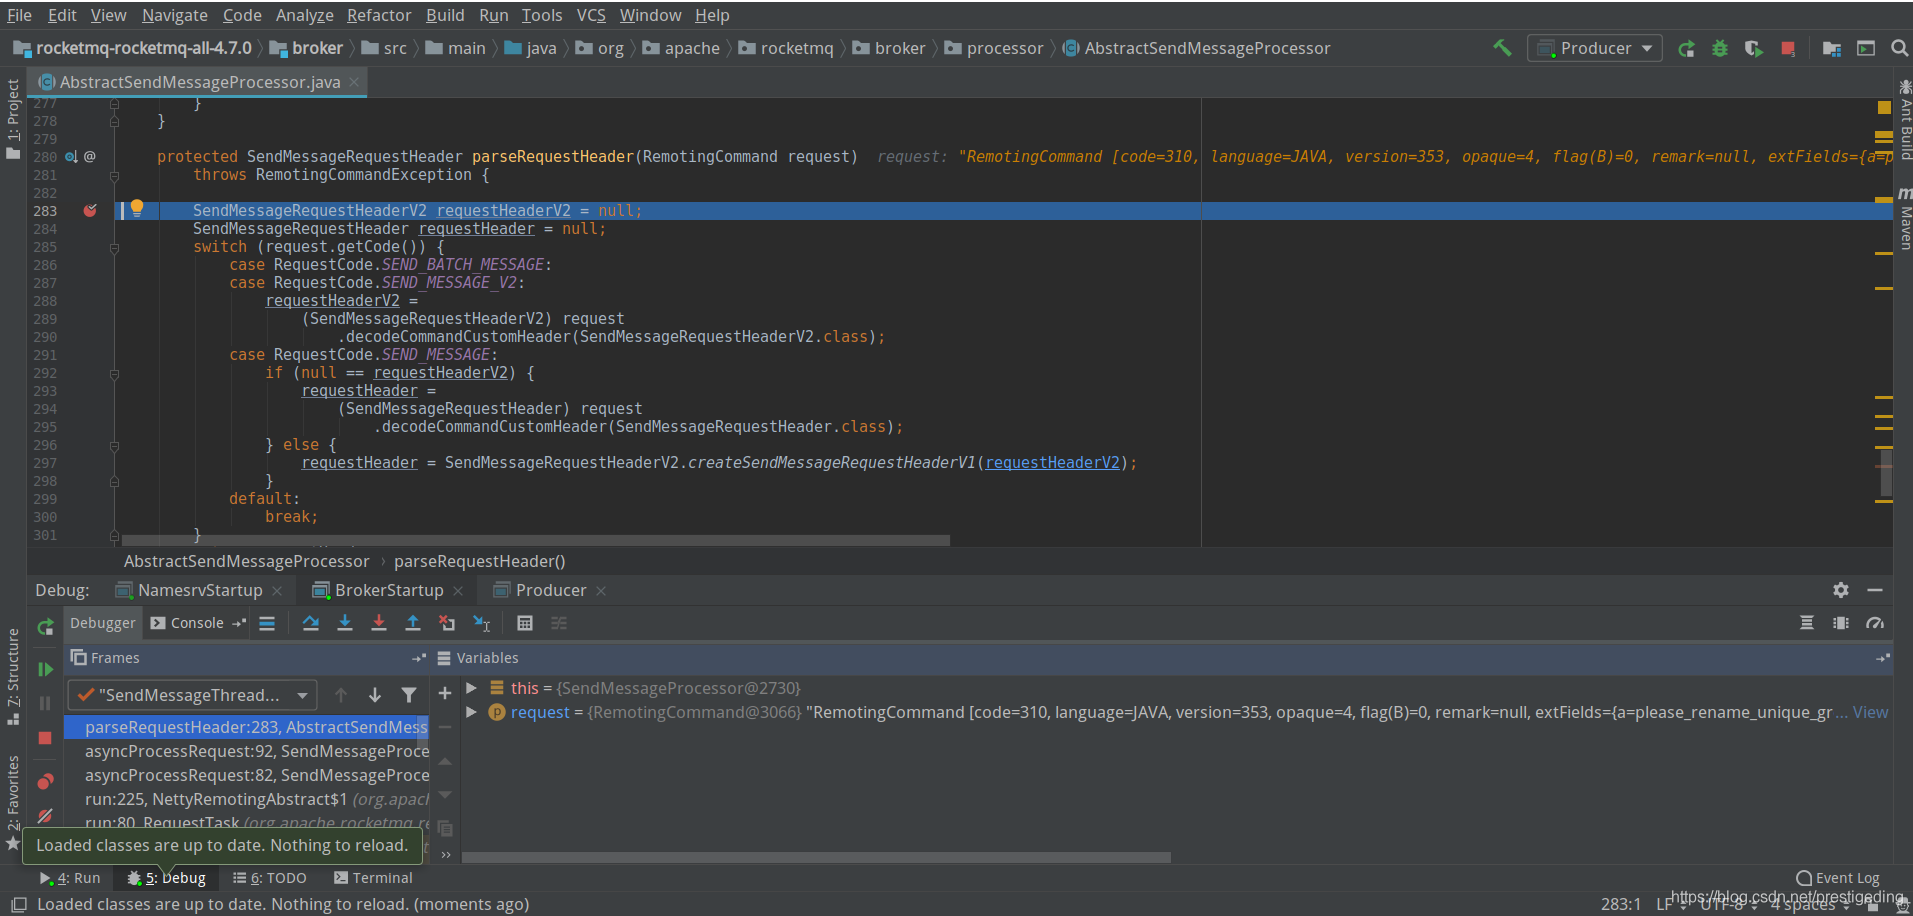Toggle the breakpoint on line 283

(90, 211)
